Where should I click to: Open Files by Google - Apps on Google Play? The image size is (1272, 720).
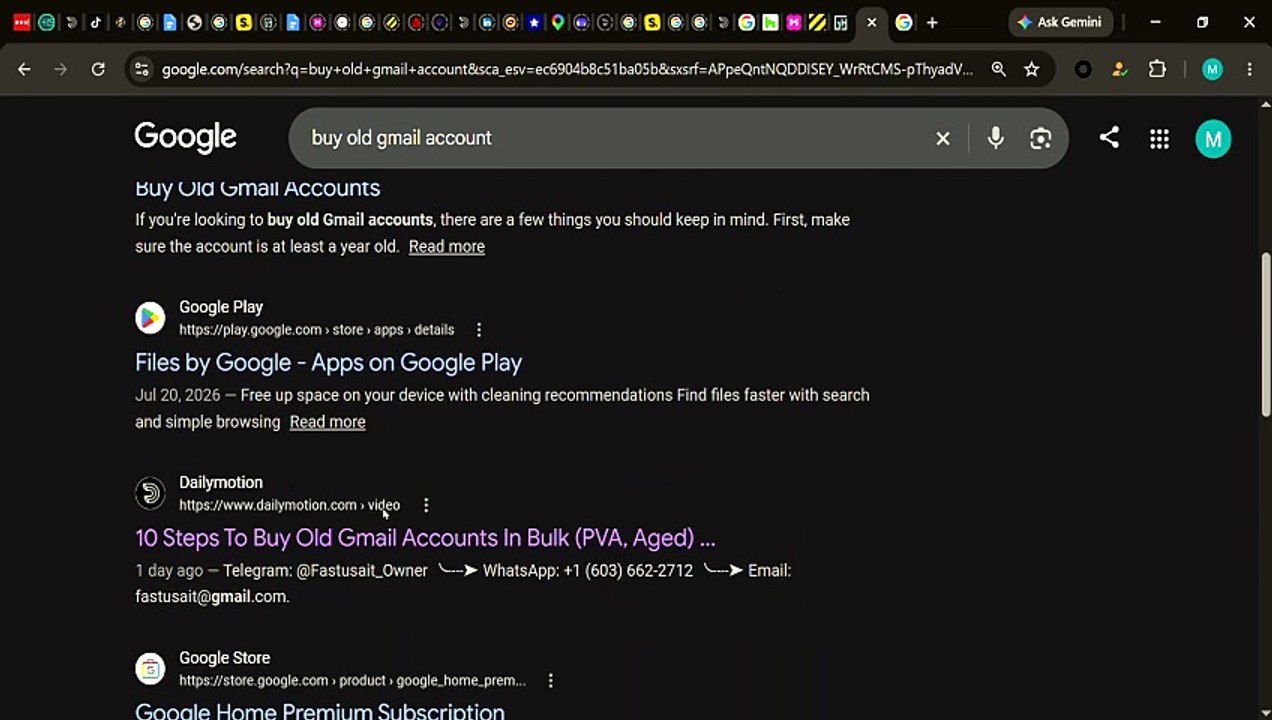click(328, 362)
